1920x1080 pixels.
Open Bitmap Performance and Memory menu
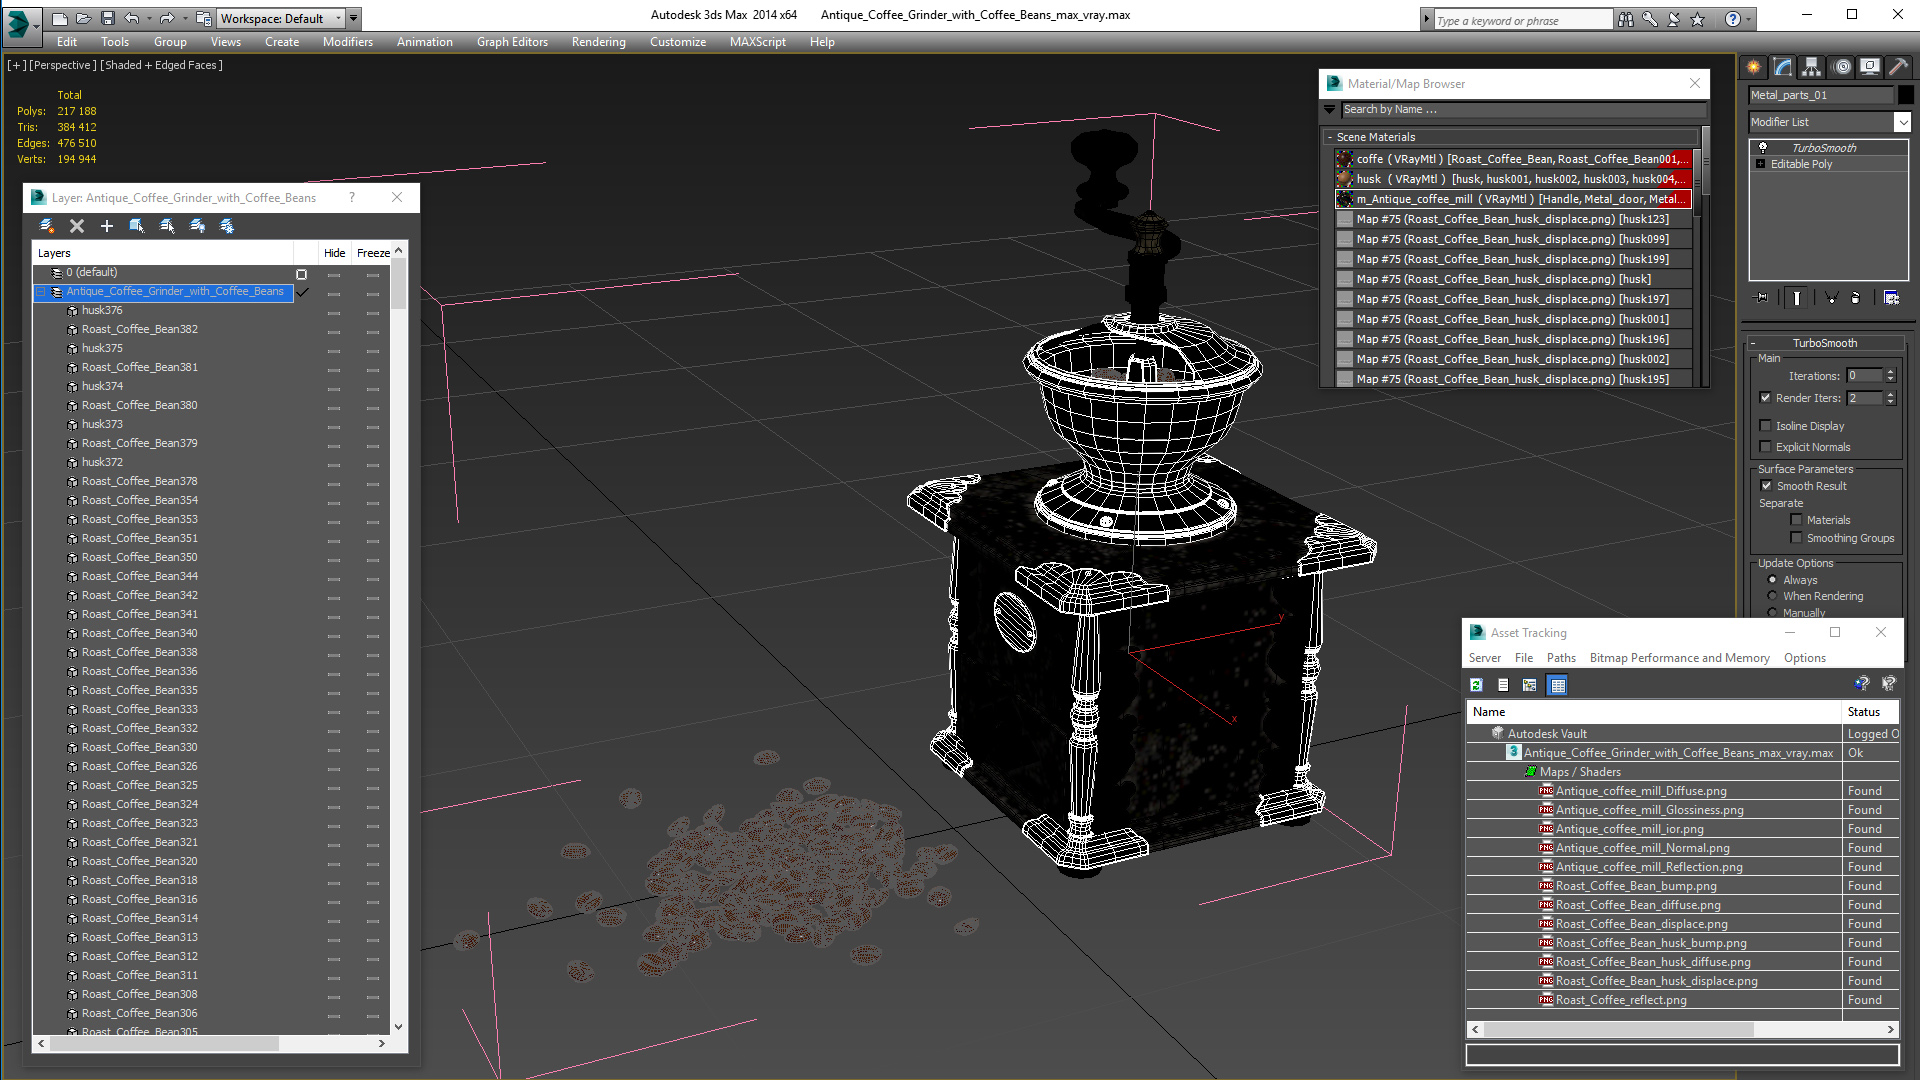pyautogui.click(x=1679, y=658)
